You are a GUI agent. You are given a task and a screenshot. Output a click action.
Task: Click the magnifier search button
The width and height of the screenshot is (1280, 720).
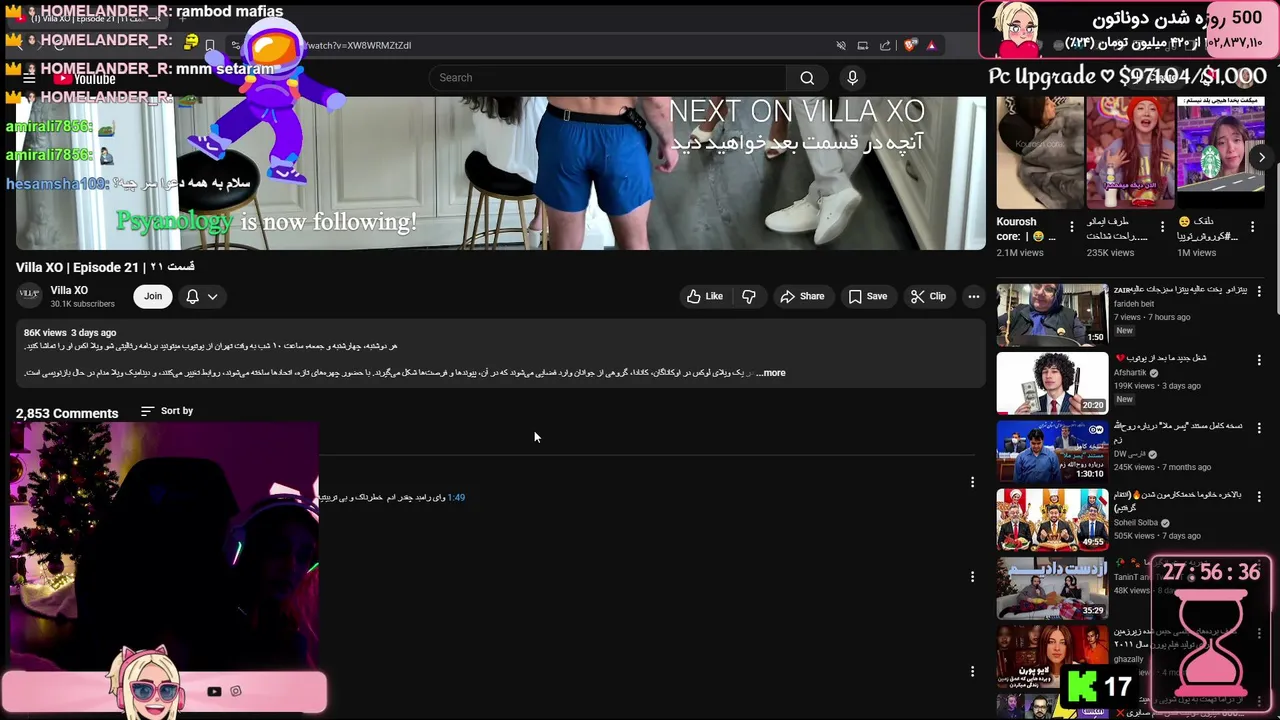pyautogui.click(x=807, y=78)
